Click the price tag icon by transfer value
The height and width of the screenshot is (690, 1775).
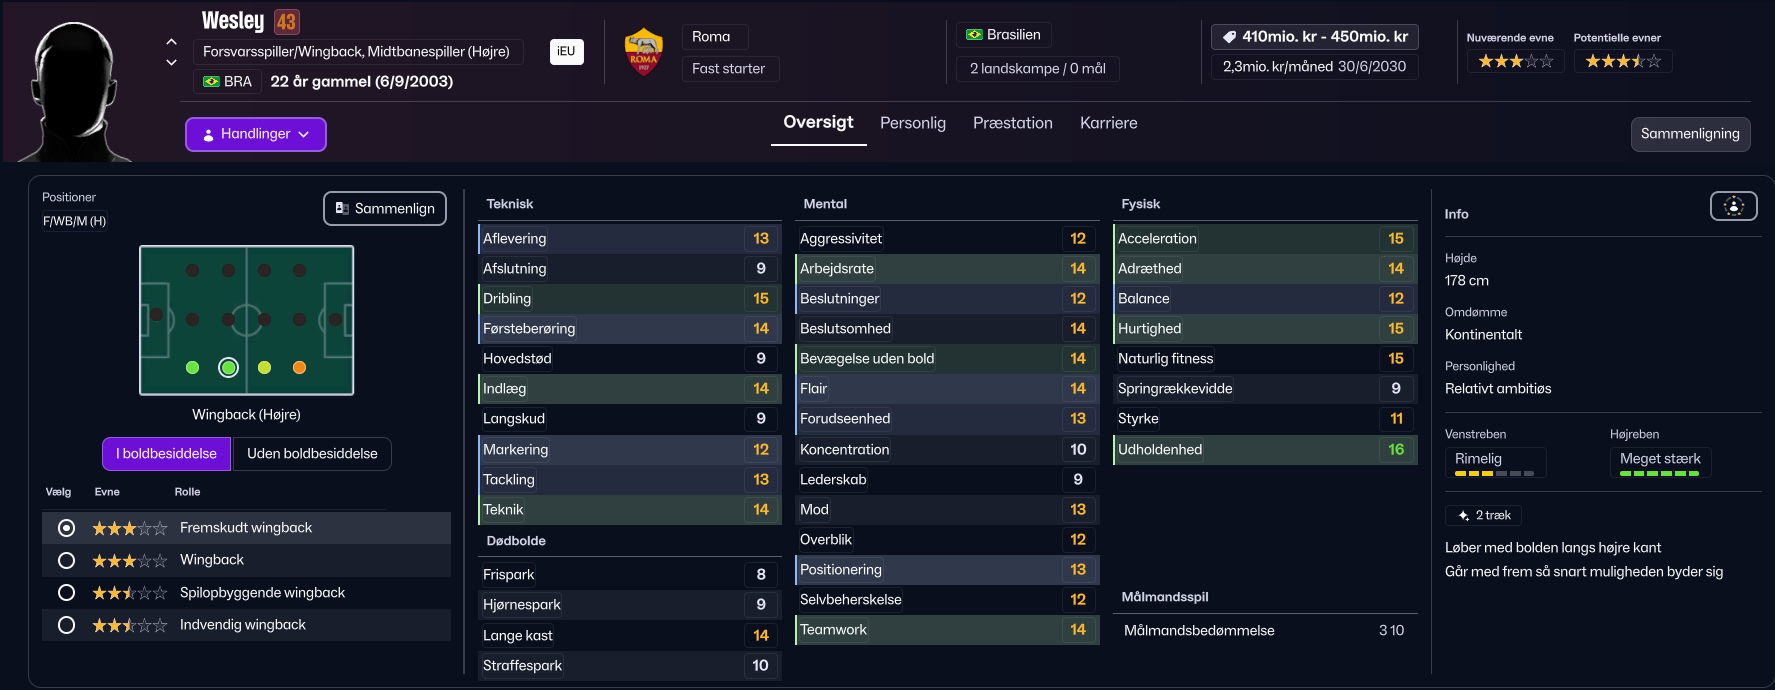pos(1229,37)
